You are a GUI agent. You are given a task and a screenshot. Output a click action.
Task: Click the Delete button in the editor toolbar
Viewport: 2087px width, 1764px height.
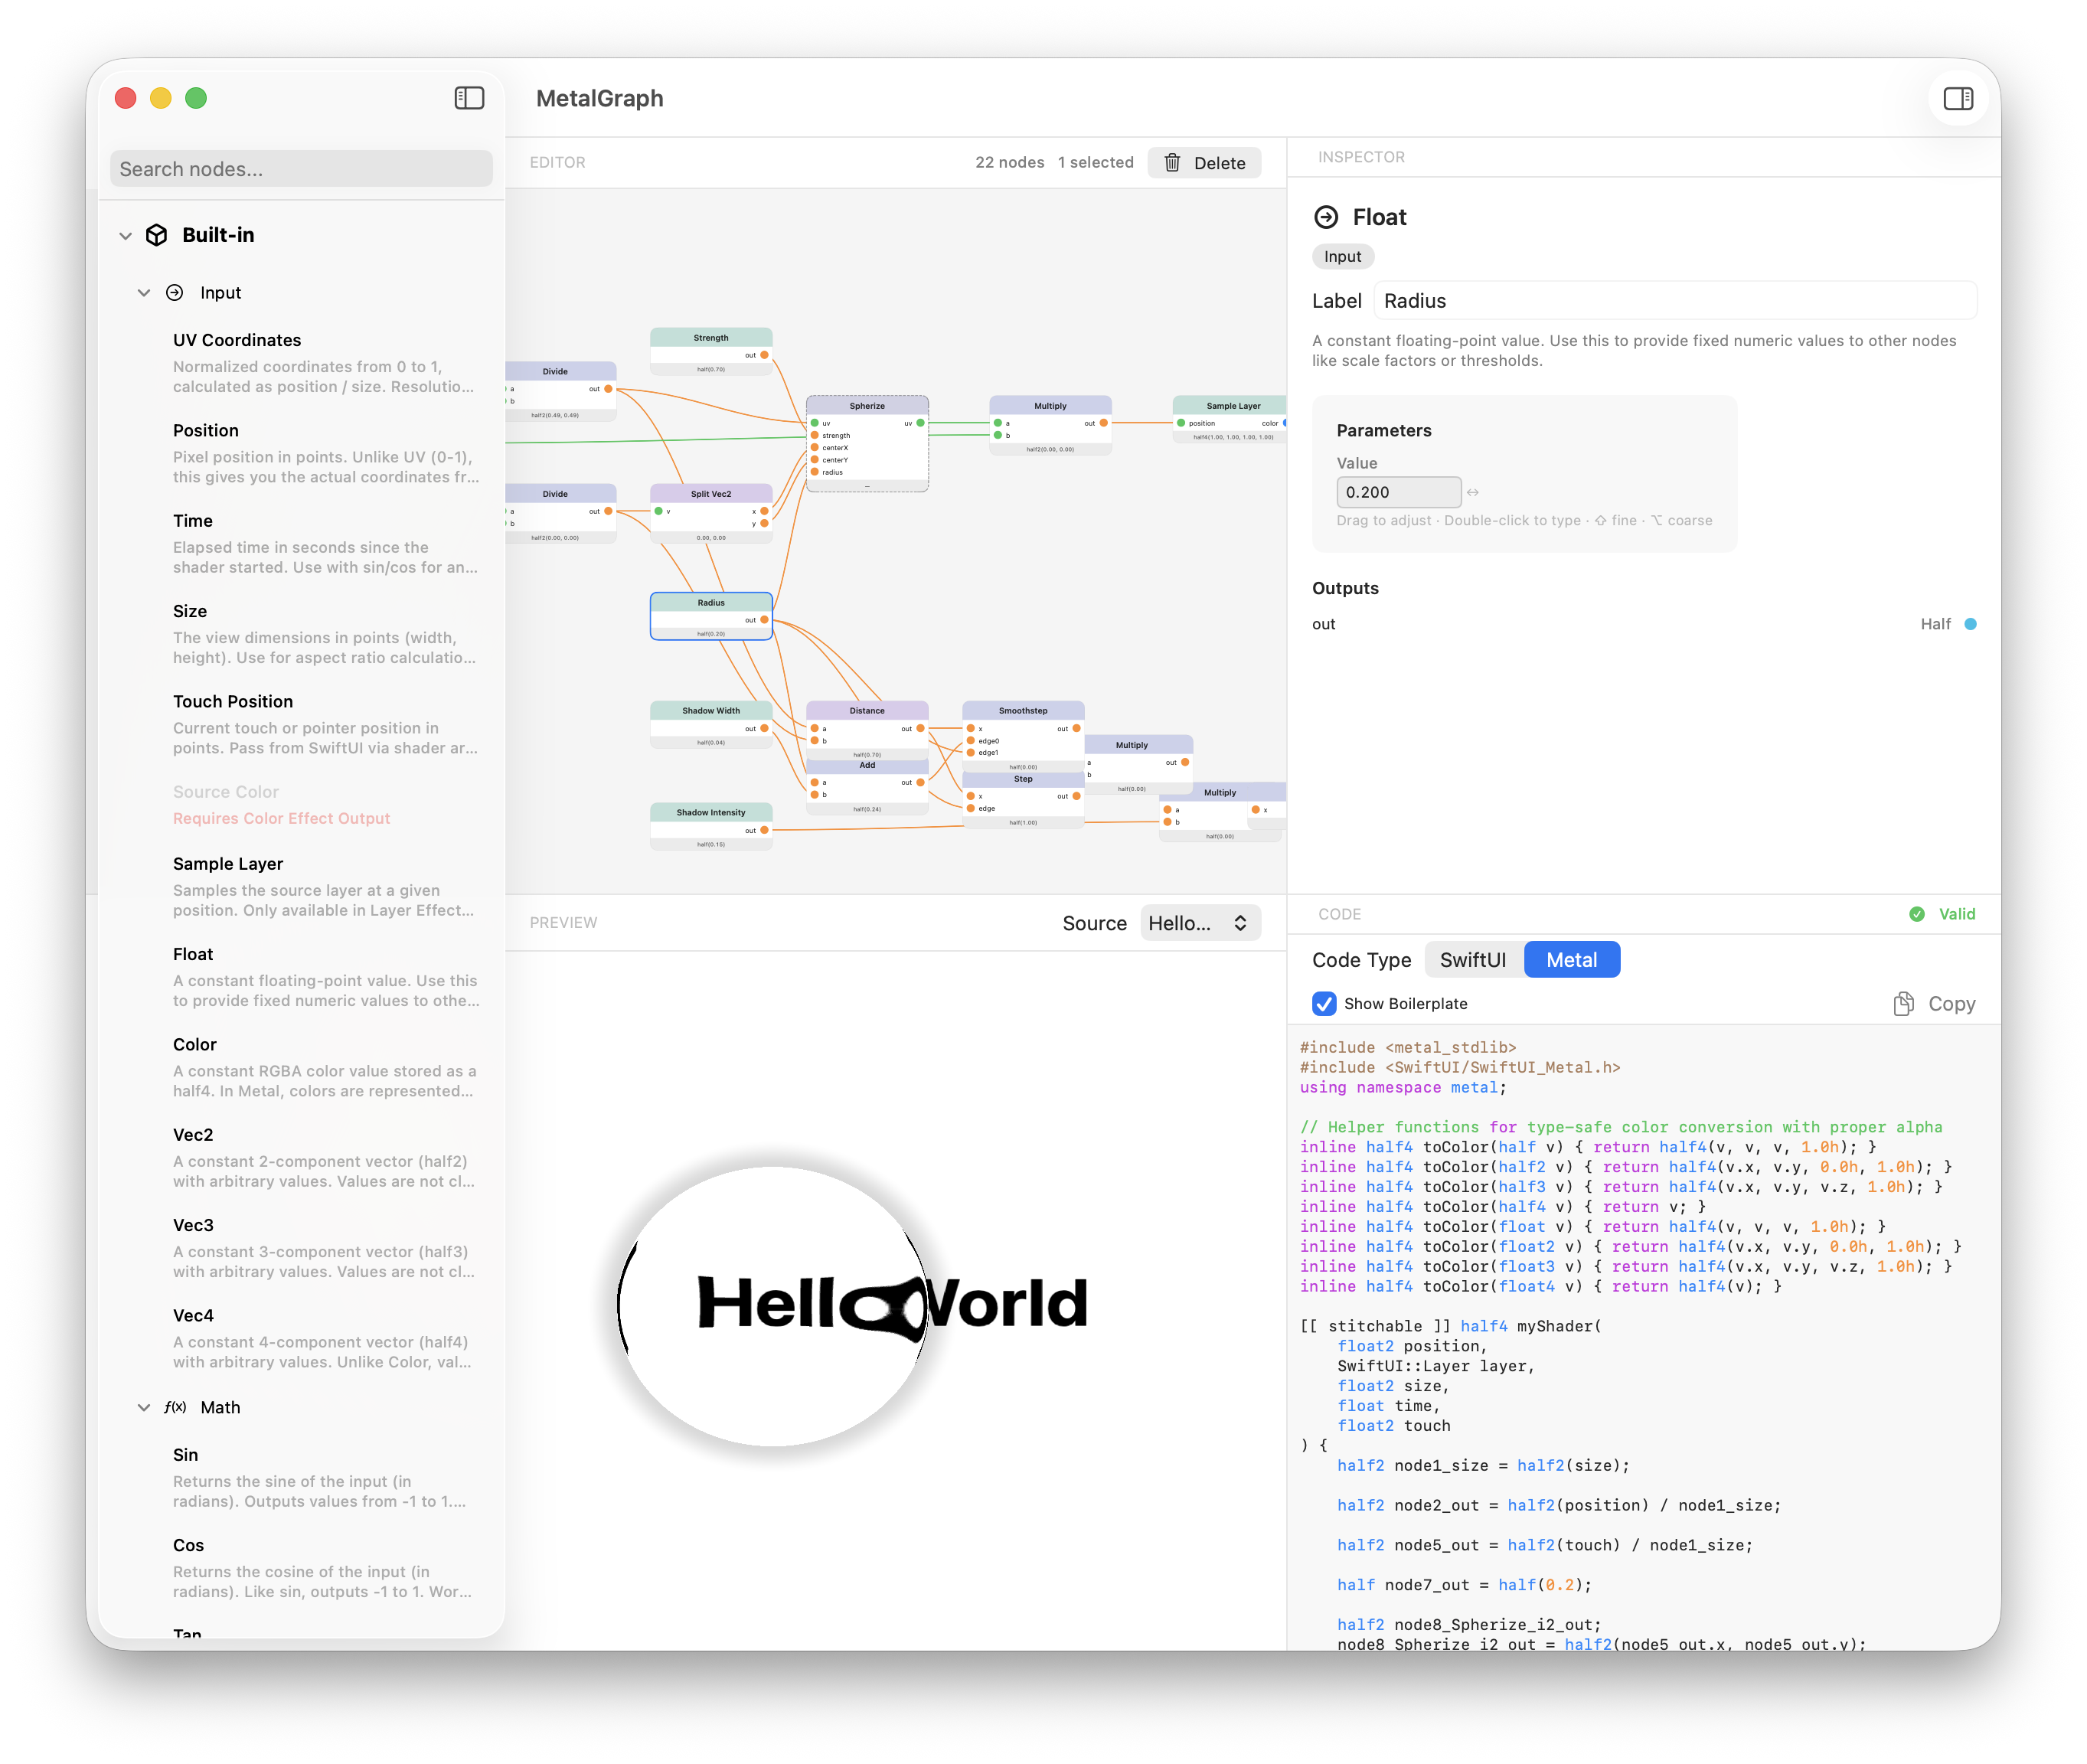pyautogui.click(x=1204, y=162)
